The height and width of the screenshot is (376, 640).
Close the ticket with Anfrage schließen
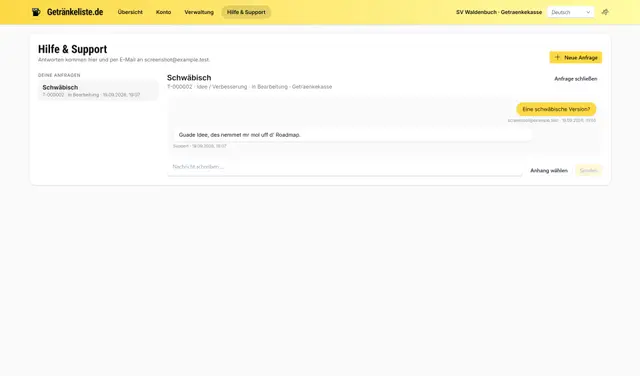[576, 79]
